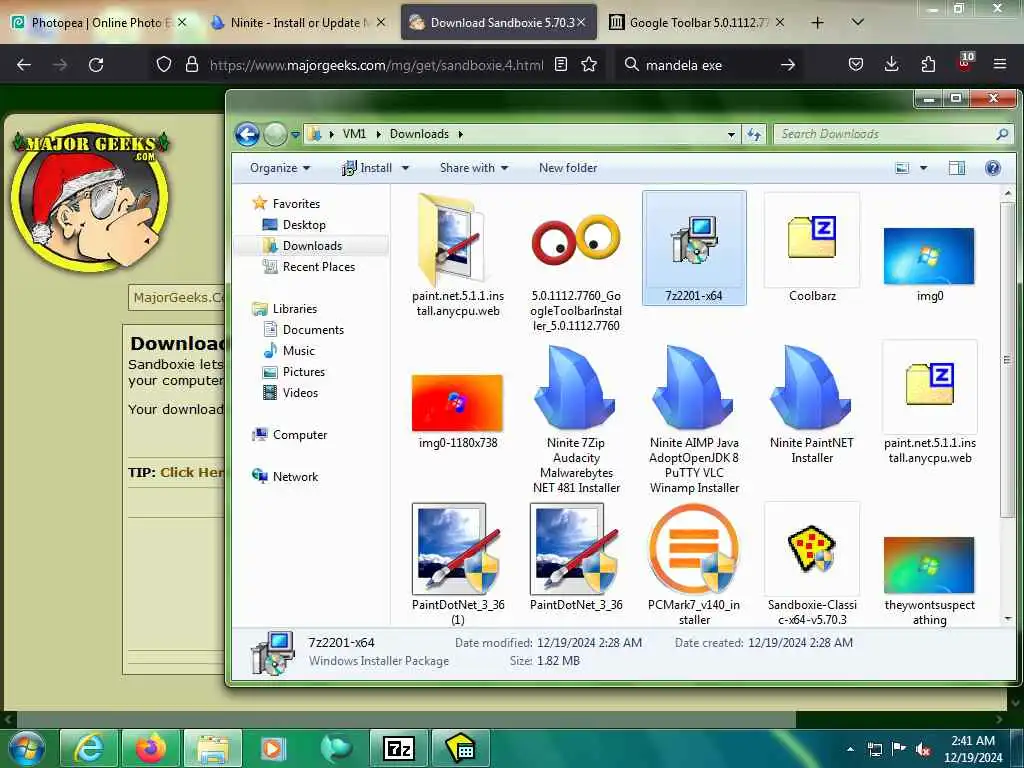Open Firefox Downloads panel
1024x768 pixels.
891,65
